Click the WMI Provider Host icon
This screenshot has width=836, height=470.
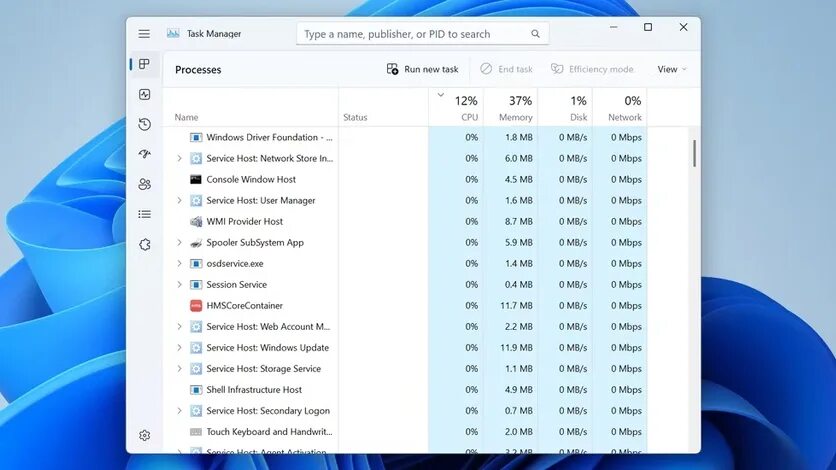pyautogui.click(x=196, y=222)
